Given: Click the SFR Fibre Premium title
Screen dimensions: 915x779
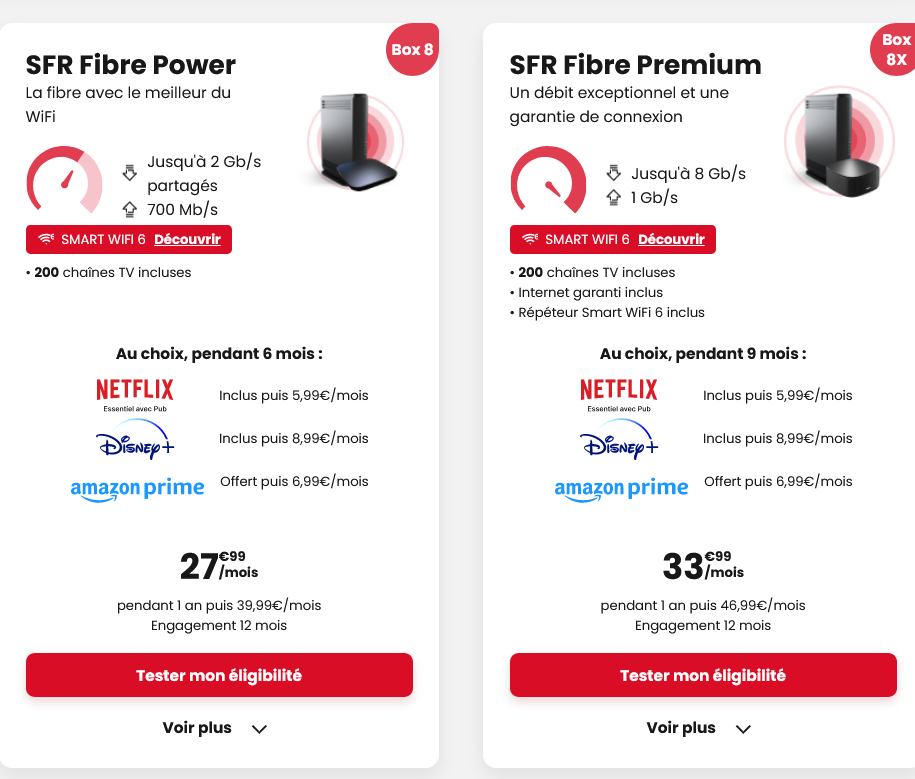Looking at the screenshot, I should click(635, 65).
